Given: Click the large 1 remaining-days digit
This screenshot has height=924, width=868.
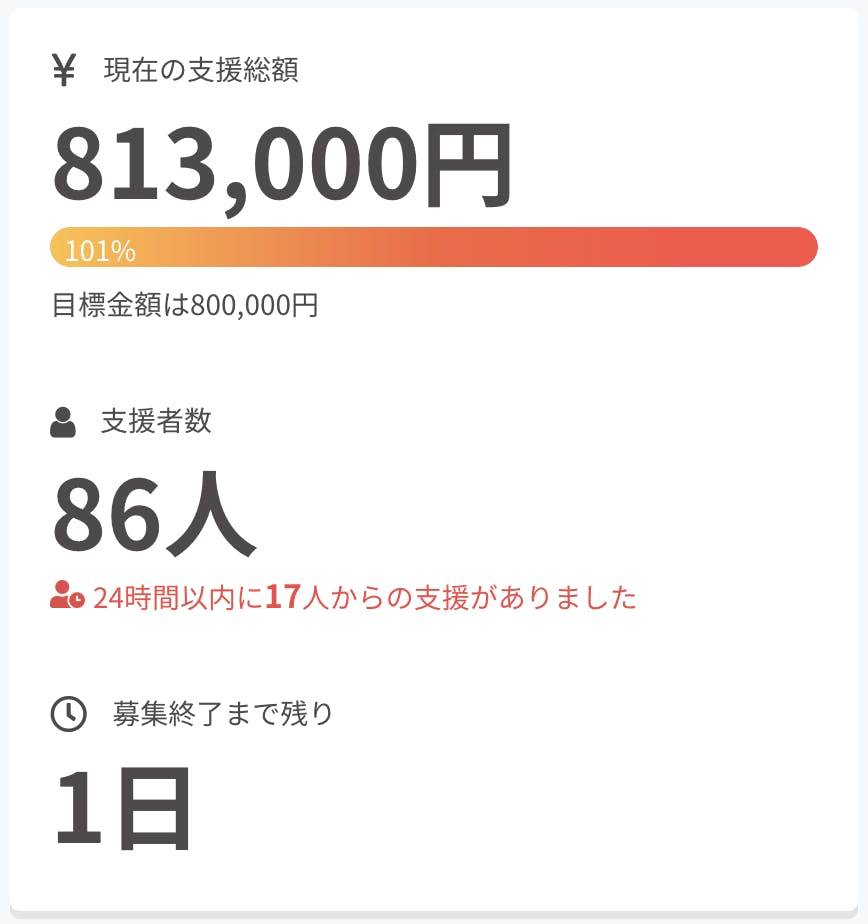Looking at the screenshot, I should pos(80,808).
